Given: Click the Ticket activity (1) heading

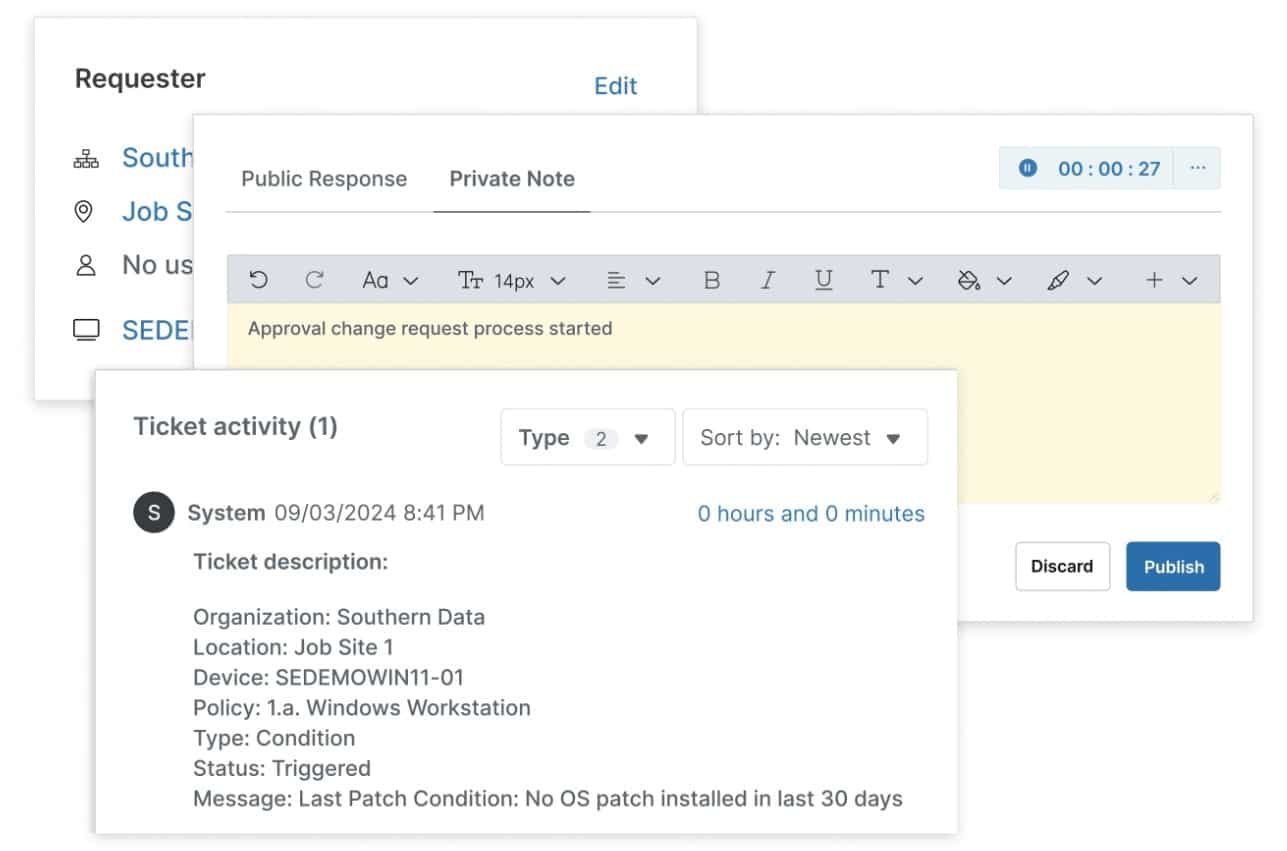Looking at the screenshot, I should tap(236, 427).
